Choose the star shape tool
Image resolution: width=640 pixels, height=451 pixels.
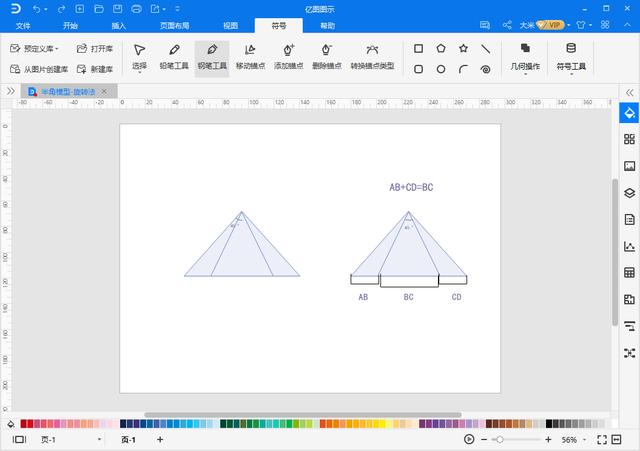[463, 49]
